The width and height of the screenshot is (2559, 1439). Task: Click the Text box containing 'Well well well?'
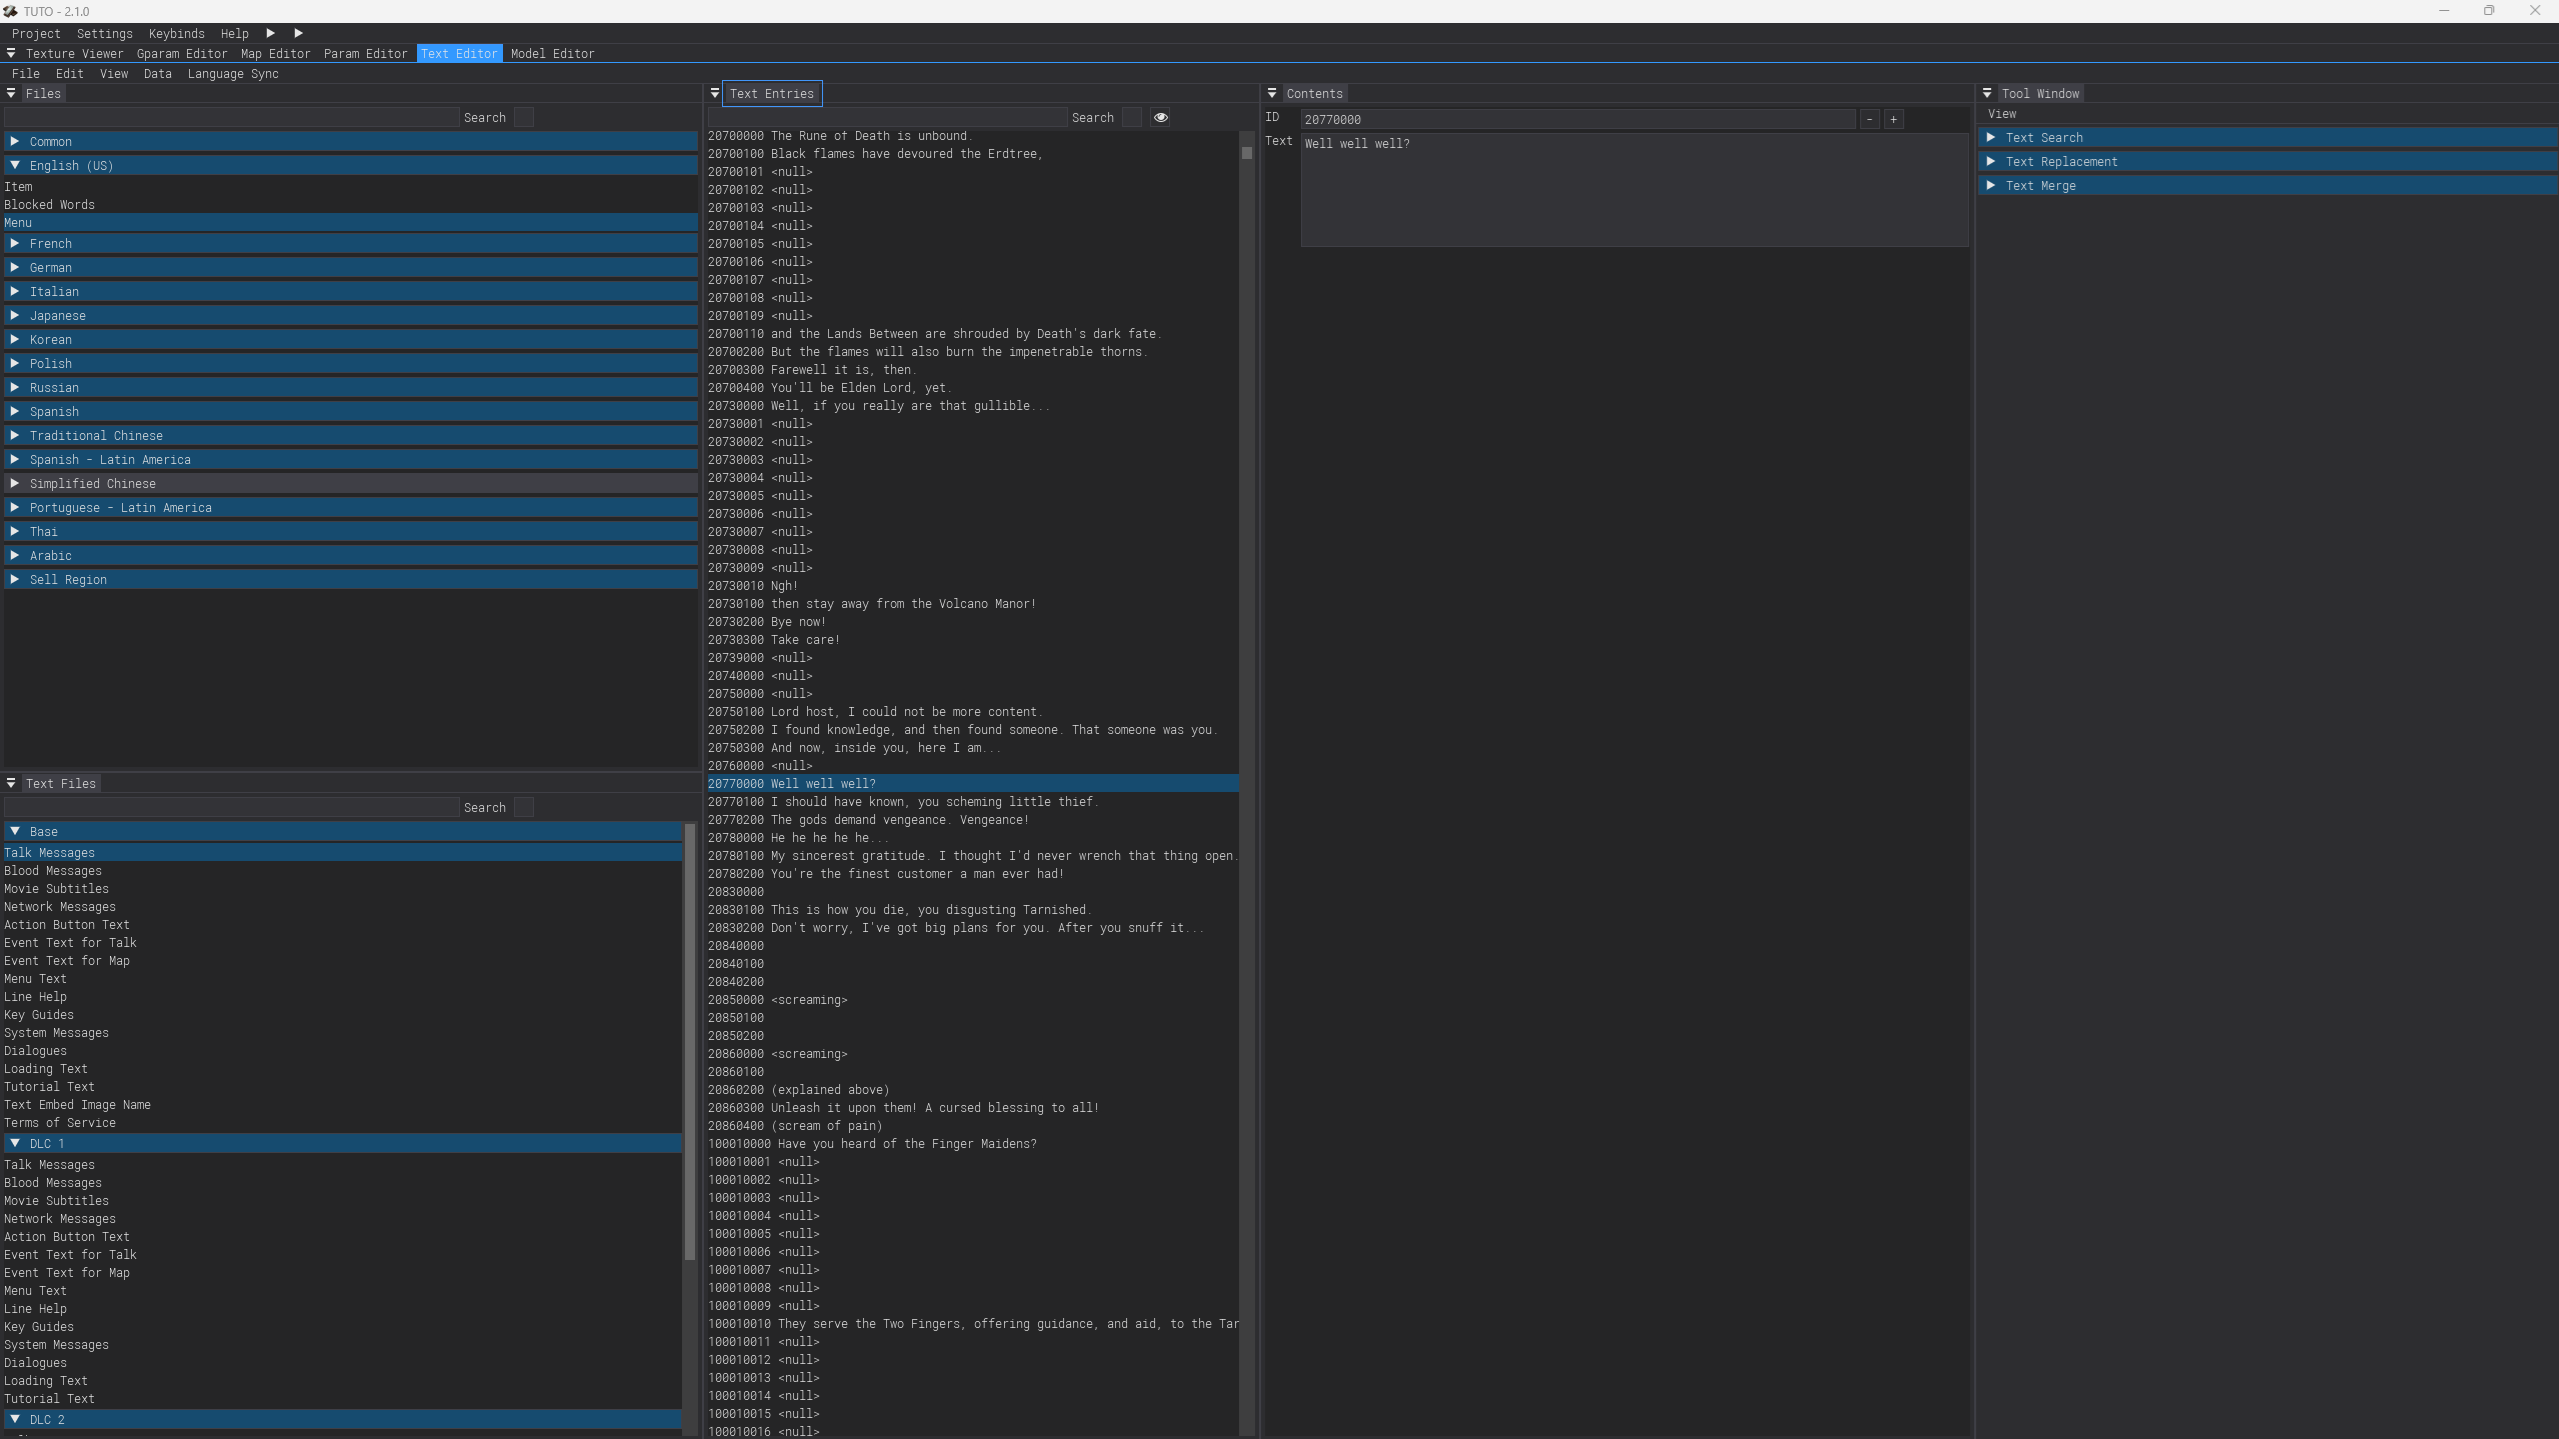click(x=1634, y=190)
